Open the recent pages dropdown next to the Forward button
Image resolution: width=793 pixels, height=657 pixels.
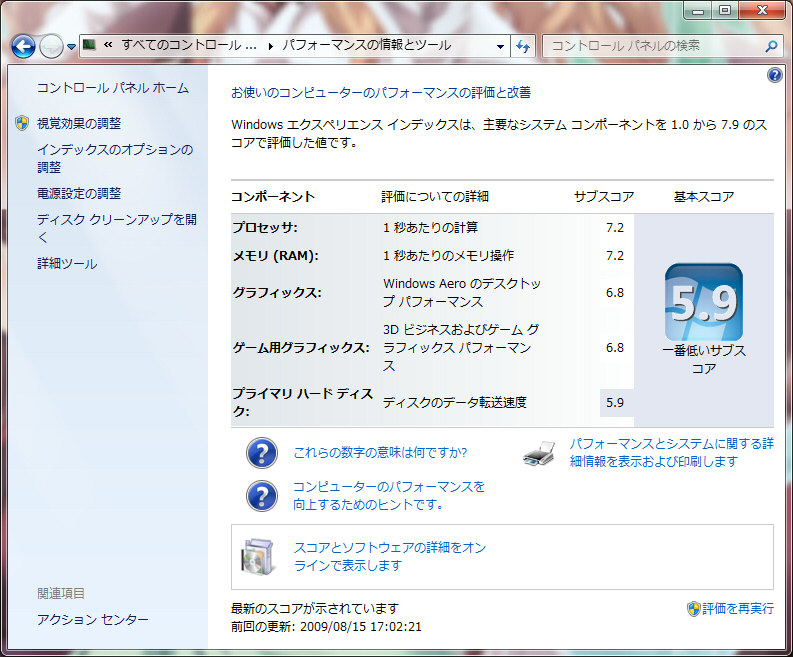tap(71, 47)
